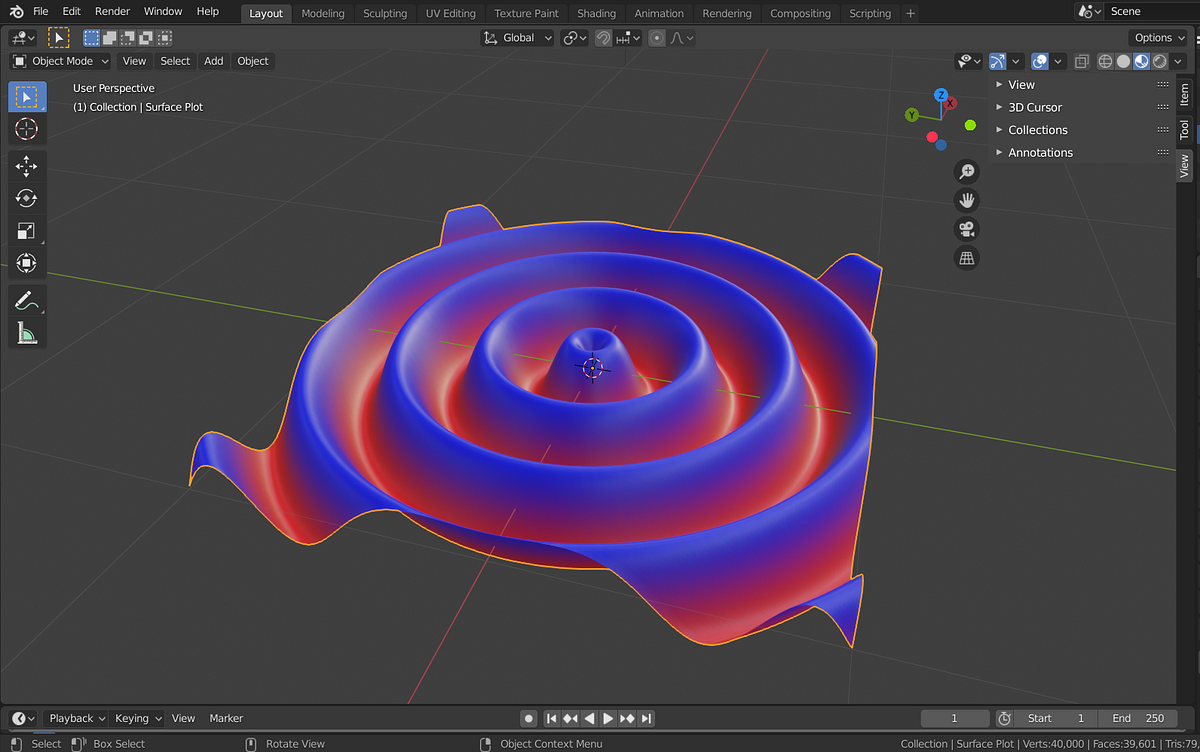The height and width of the screenshot is (752, 1200).
Task: Select the 3D Cursor tool
Action: [27, 128]
